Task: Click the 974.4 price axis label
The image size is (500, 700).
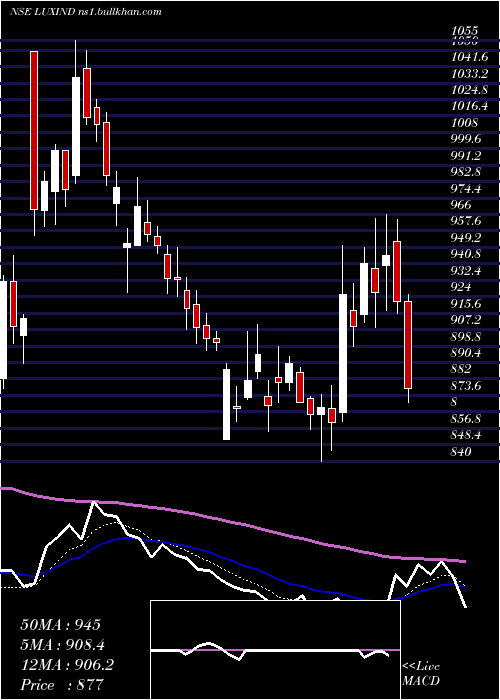Action: [467, 189]
